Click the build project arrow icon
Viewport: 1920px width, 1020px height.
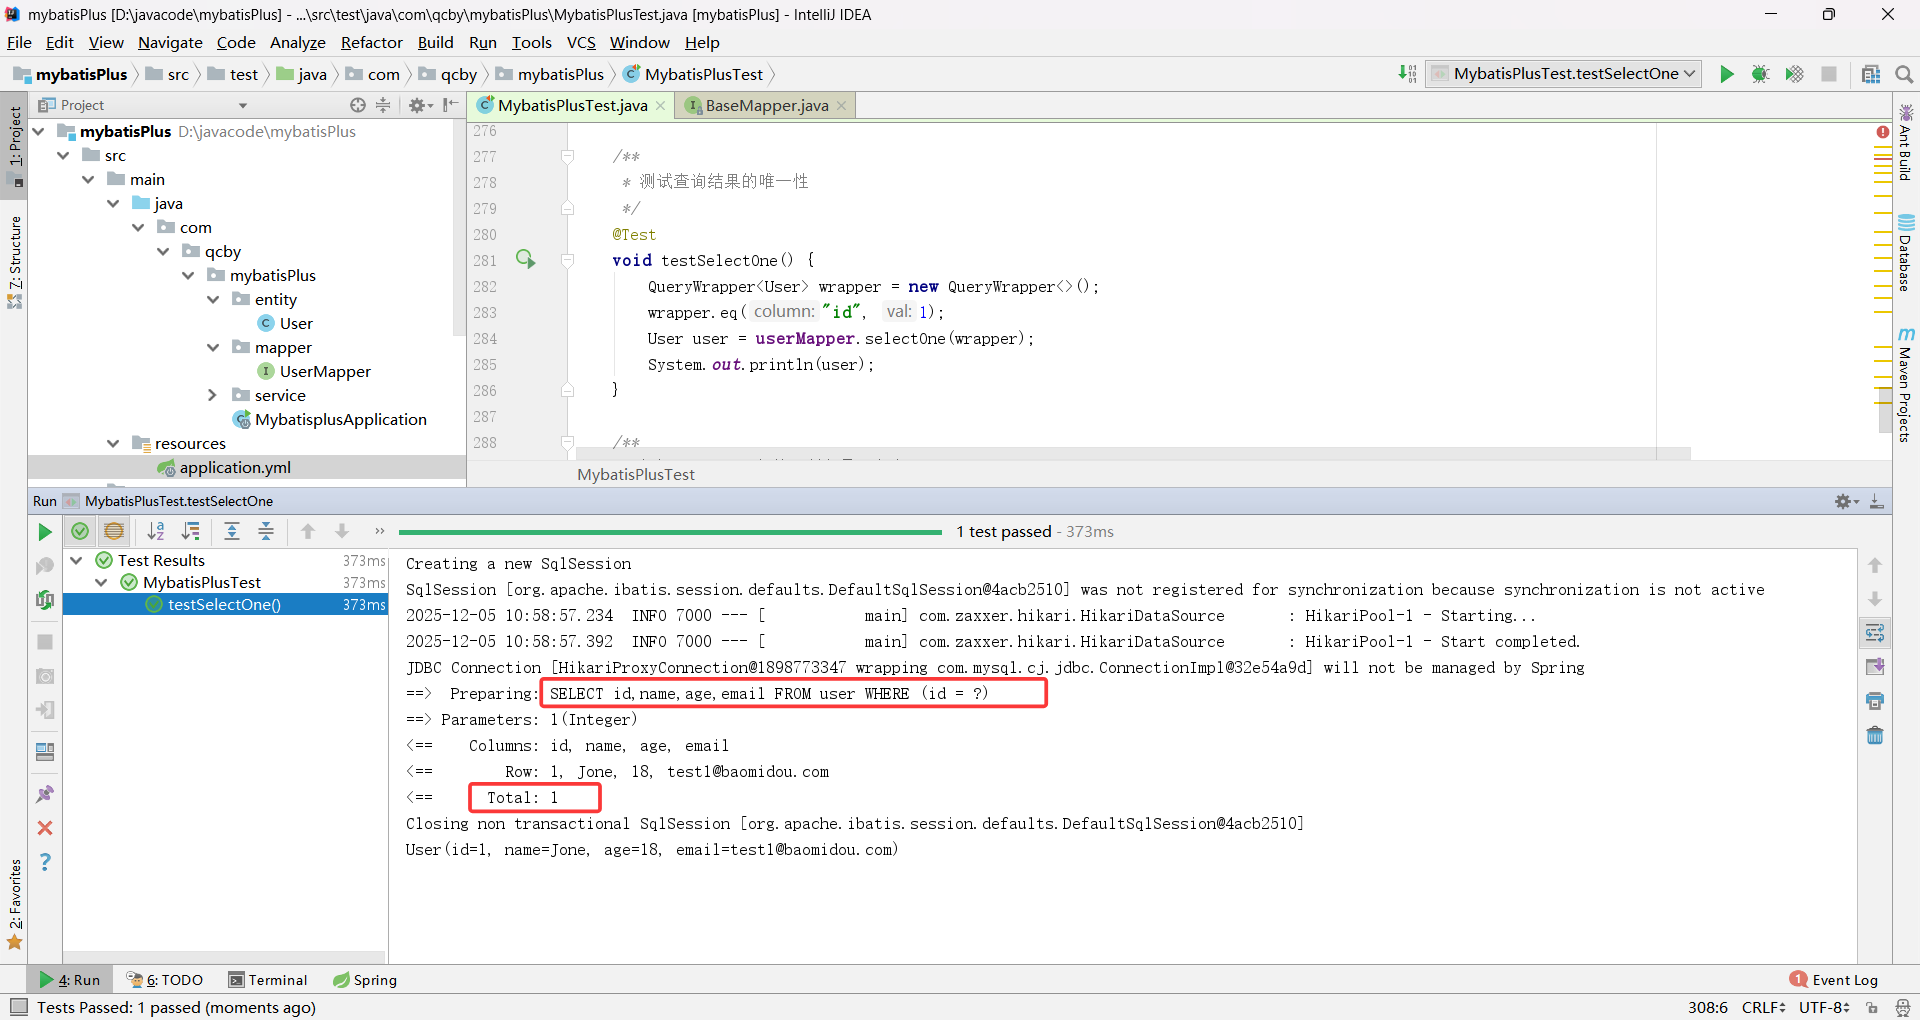coord(1407,74)
